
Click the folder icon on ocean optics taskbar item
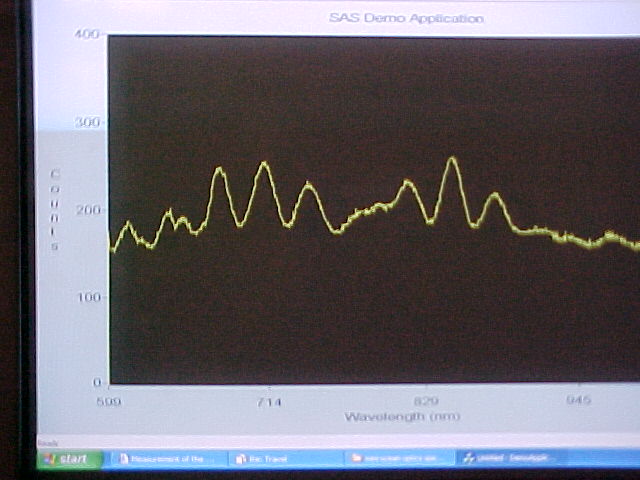(356, 459)
